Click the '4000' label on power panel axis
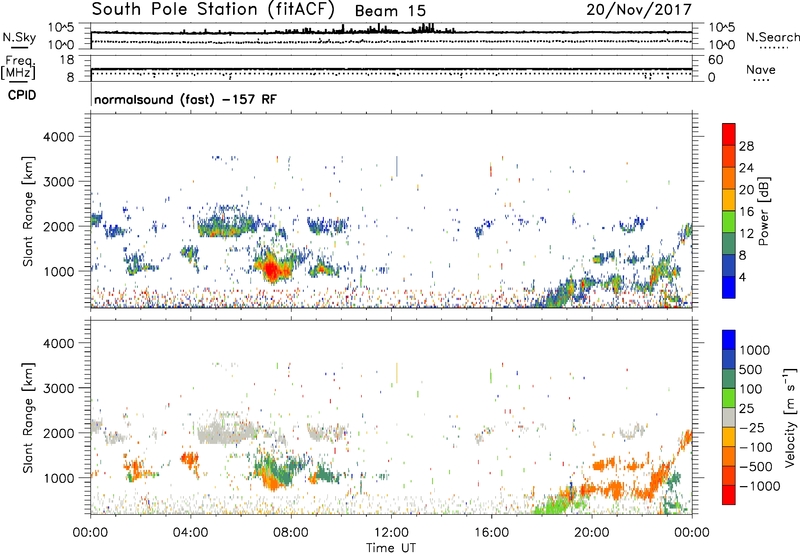The height and width of the screenshot is (554, 800). pos(59,137)
